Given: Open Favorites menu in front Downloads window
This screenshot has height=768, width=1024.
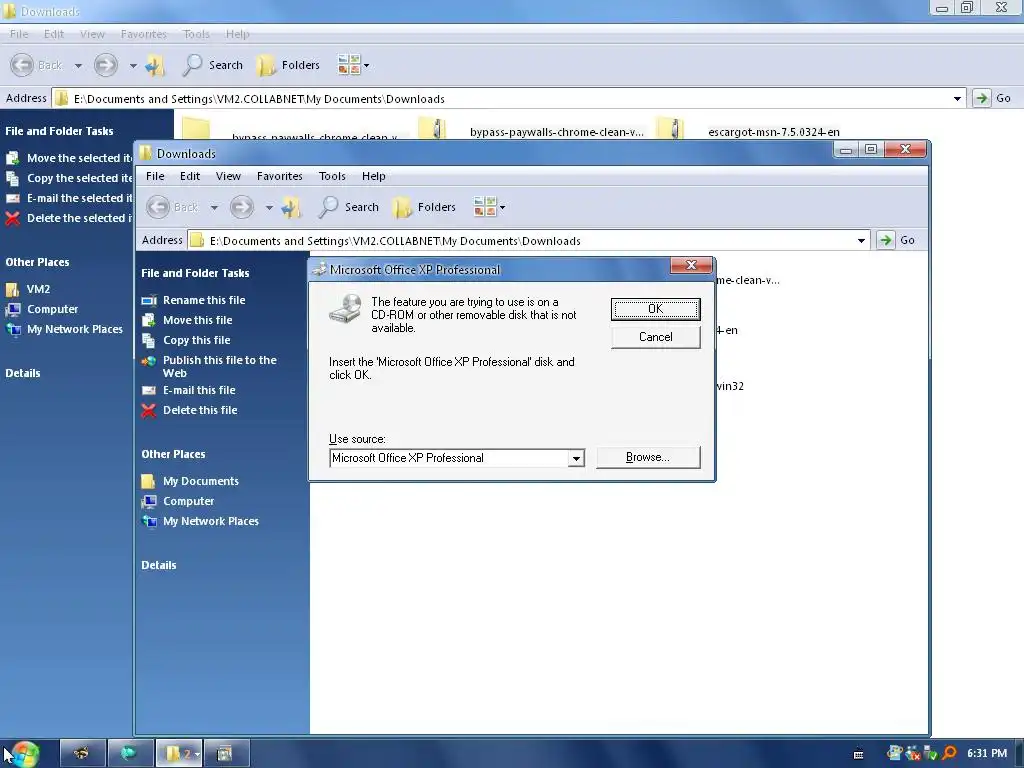Looking at the screenshot, I should tap(280, 176).
